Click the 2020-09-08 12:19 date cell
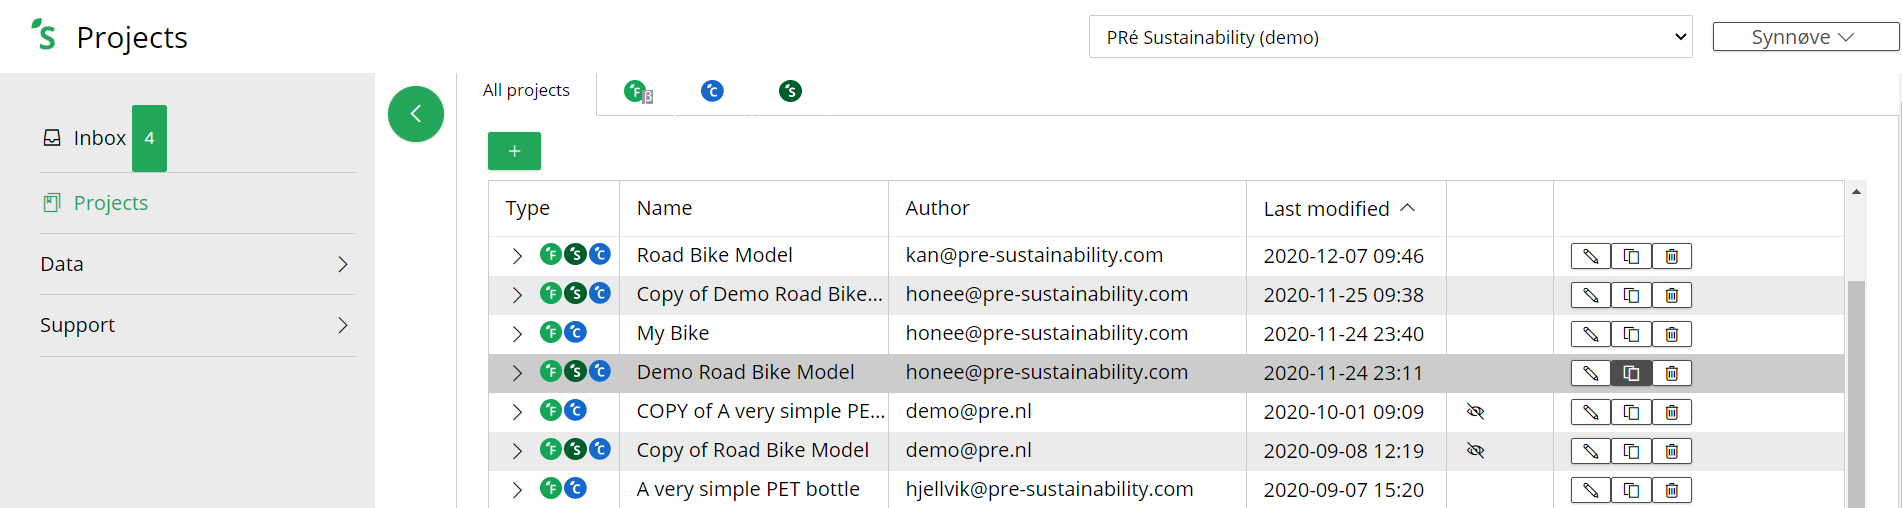The width and height of the screenshot is (1902, 508). [x=1343, y=451]
